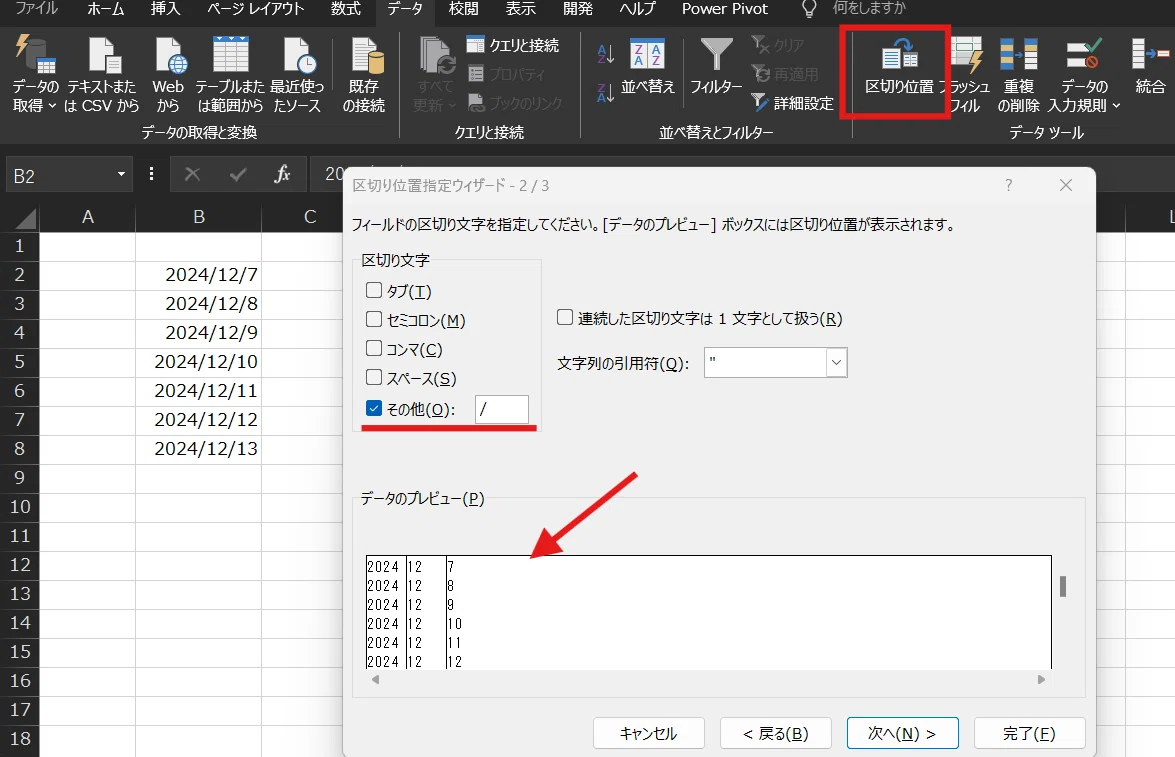Click 統合 consolidate icon
1175x757 pixels.
tap(1150, 55)
